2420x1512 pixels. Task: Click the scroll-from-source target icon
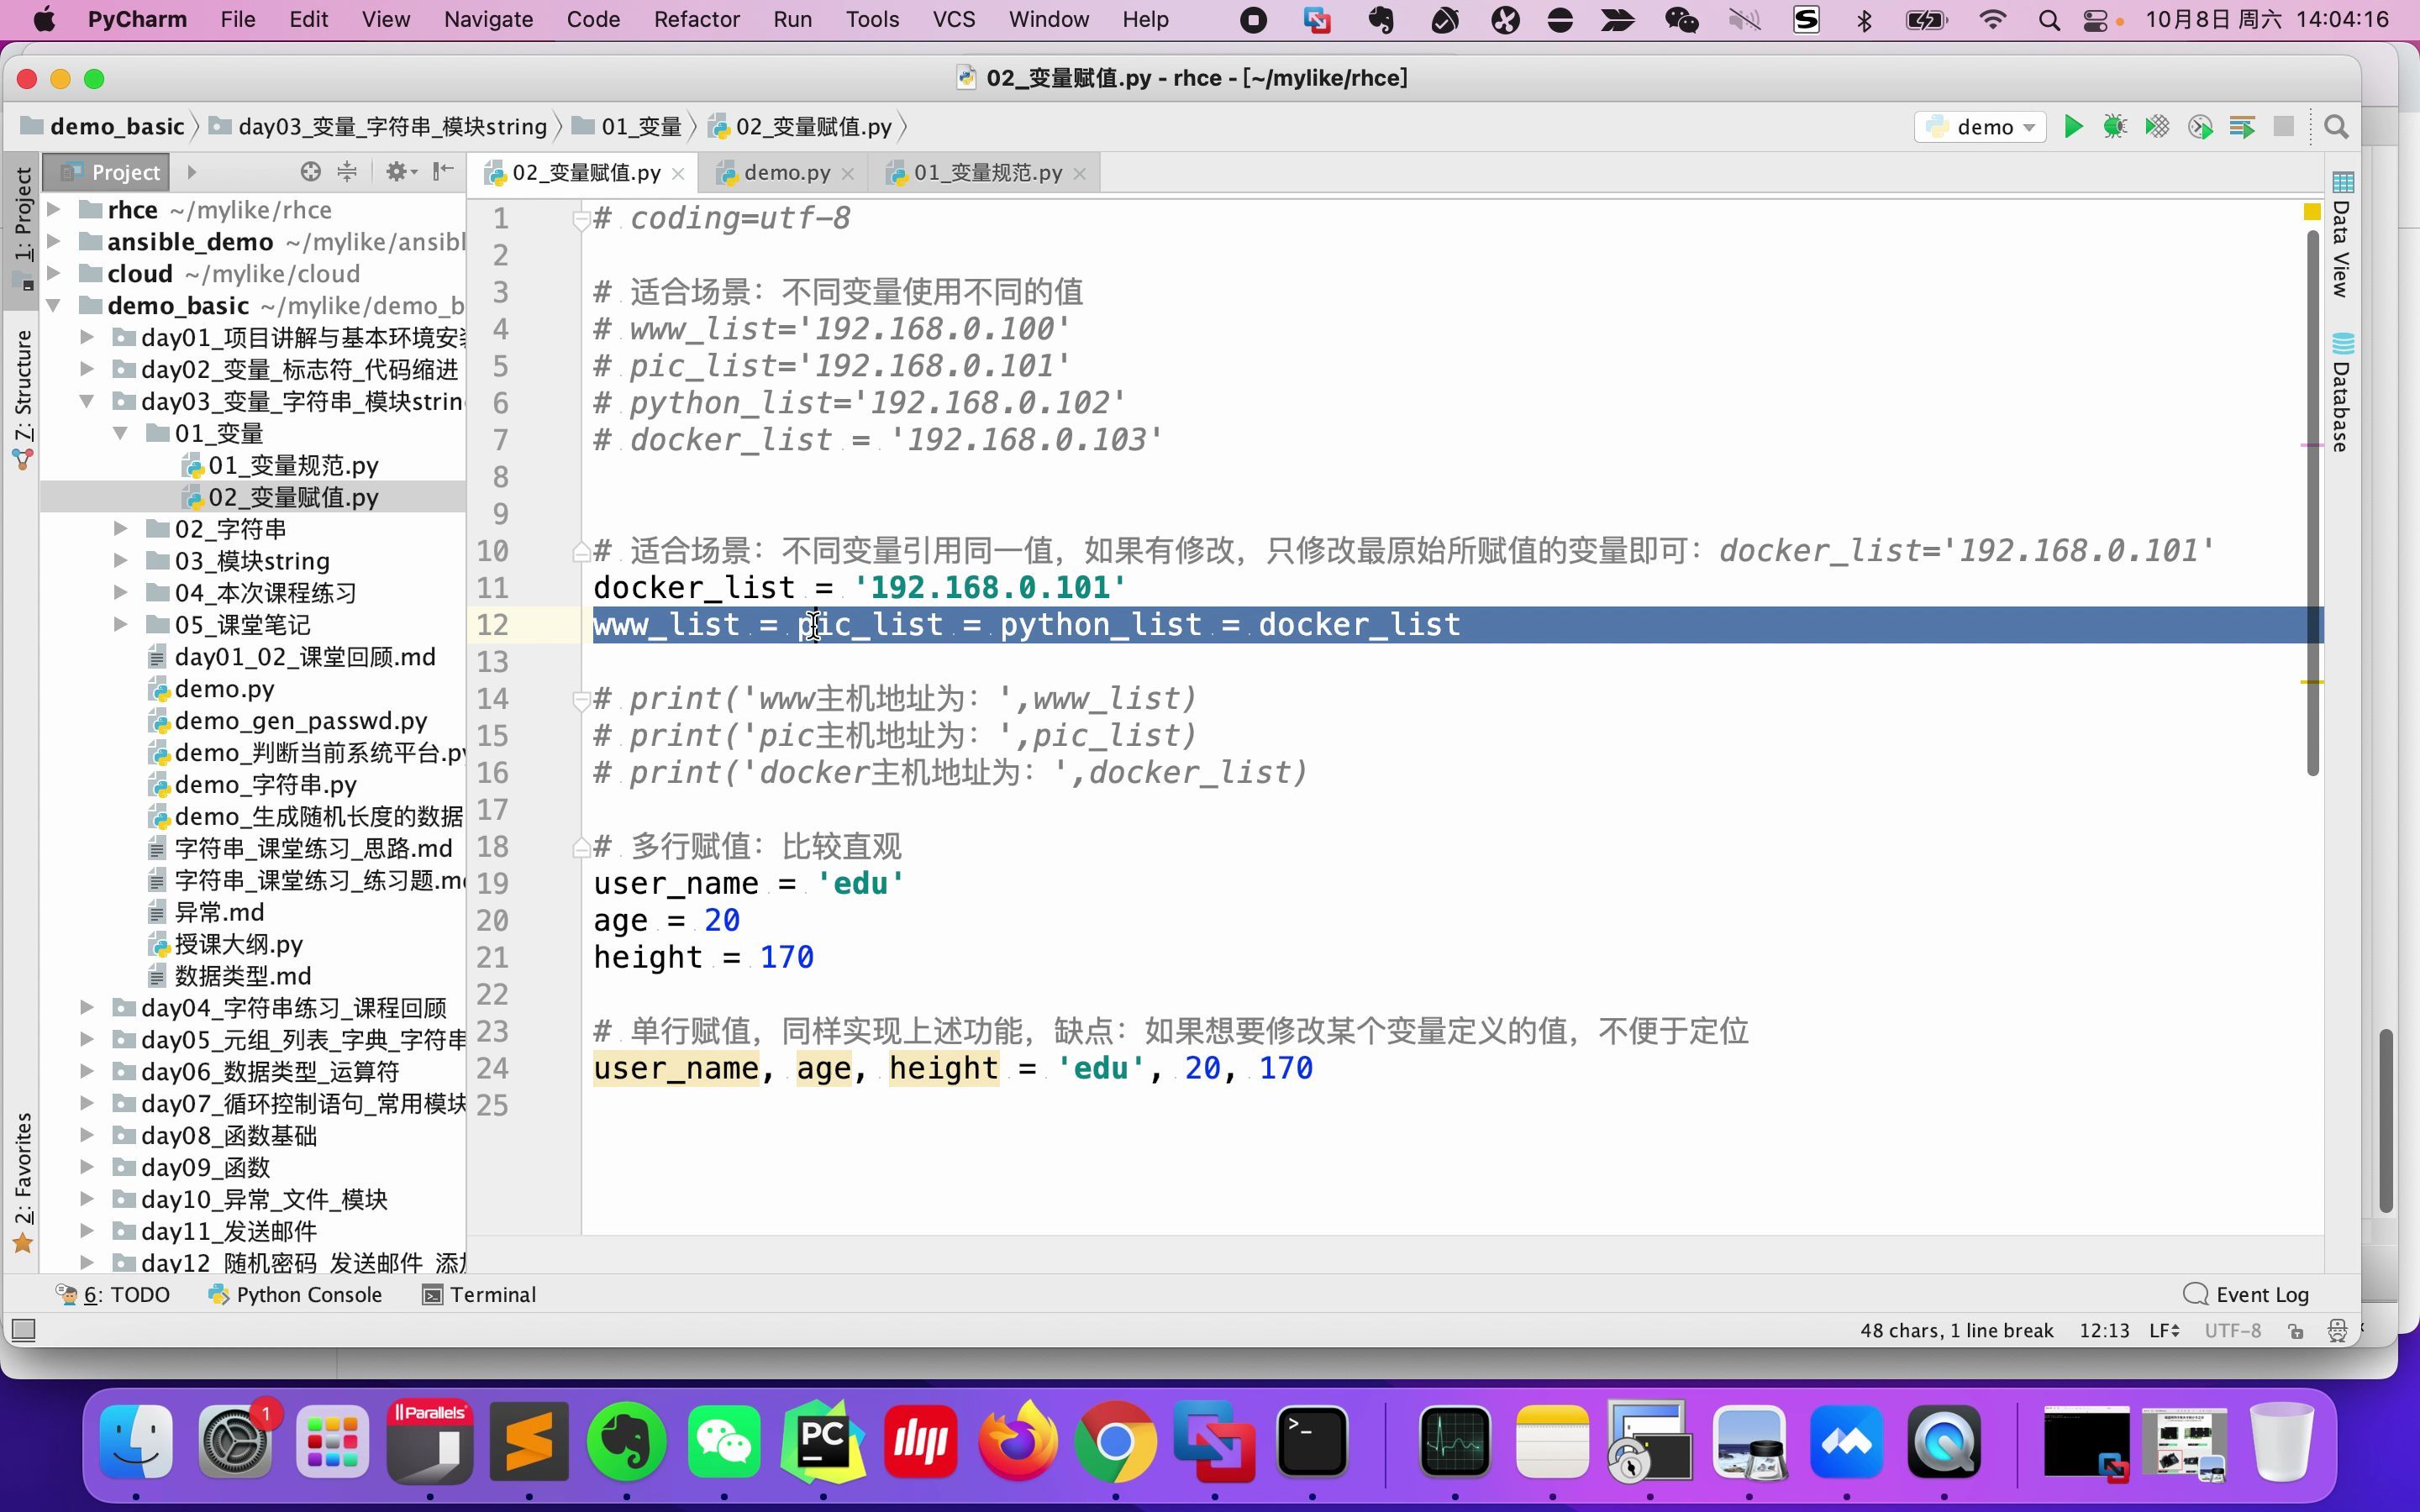click(x=310, y=172)
